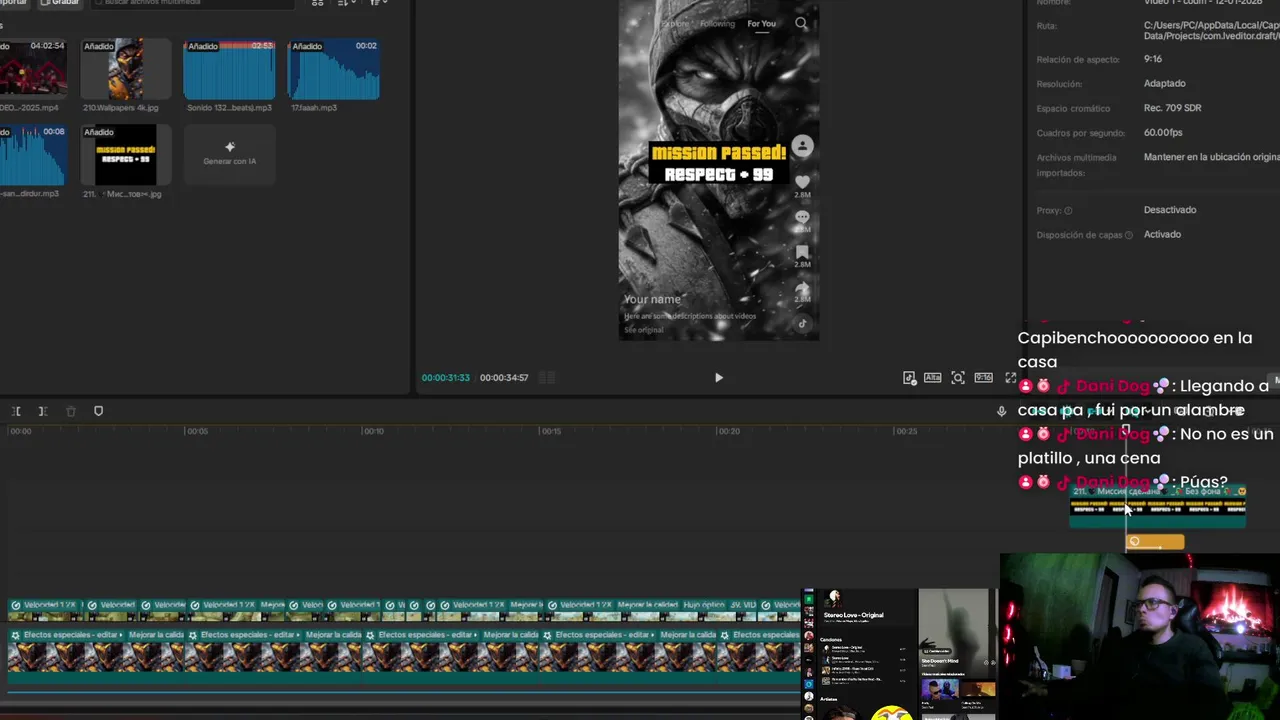
Task: Click the Grabar record button
Action: point(60,3)
